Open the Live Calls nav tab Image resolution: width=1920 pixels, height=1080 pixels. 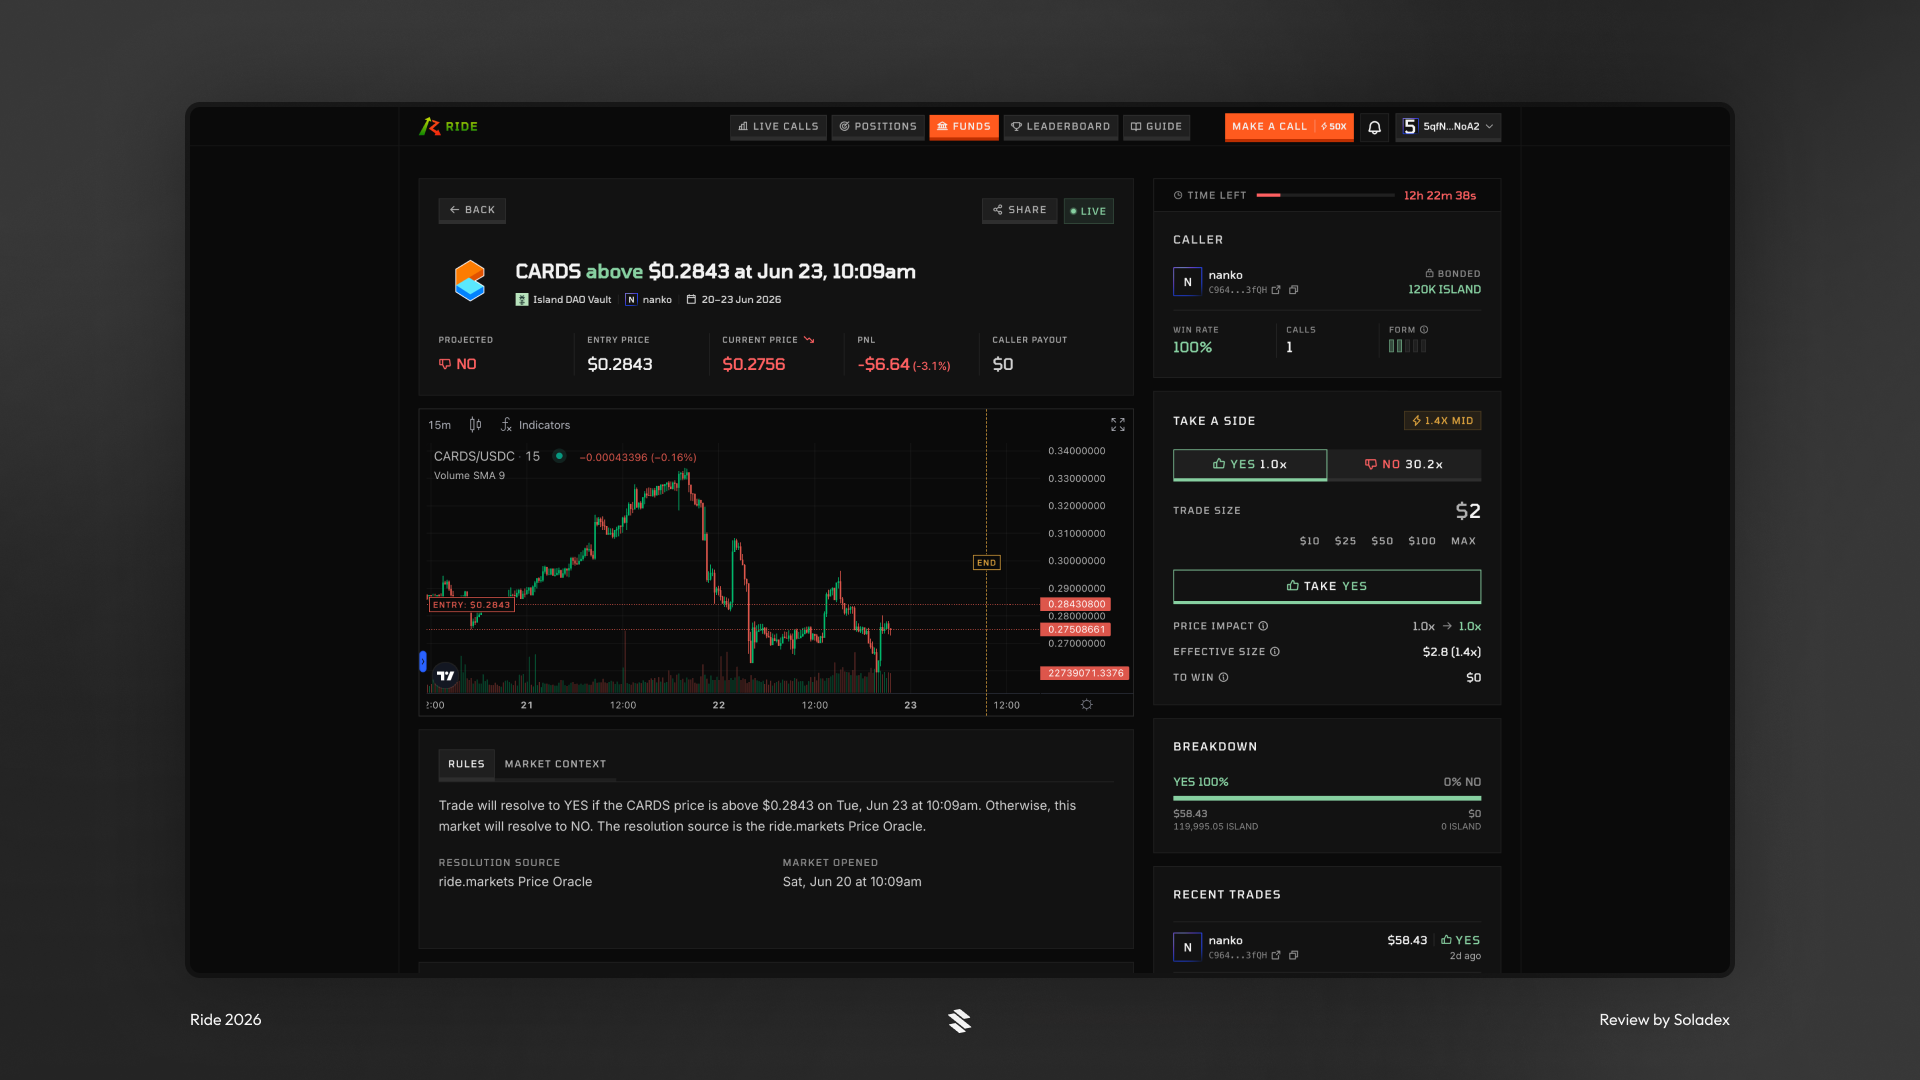778,127
